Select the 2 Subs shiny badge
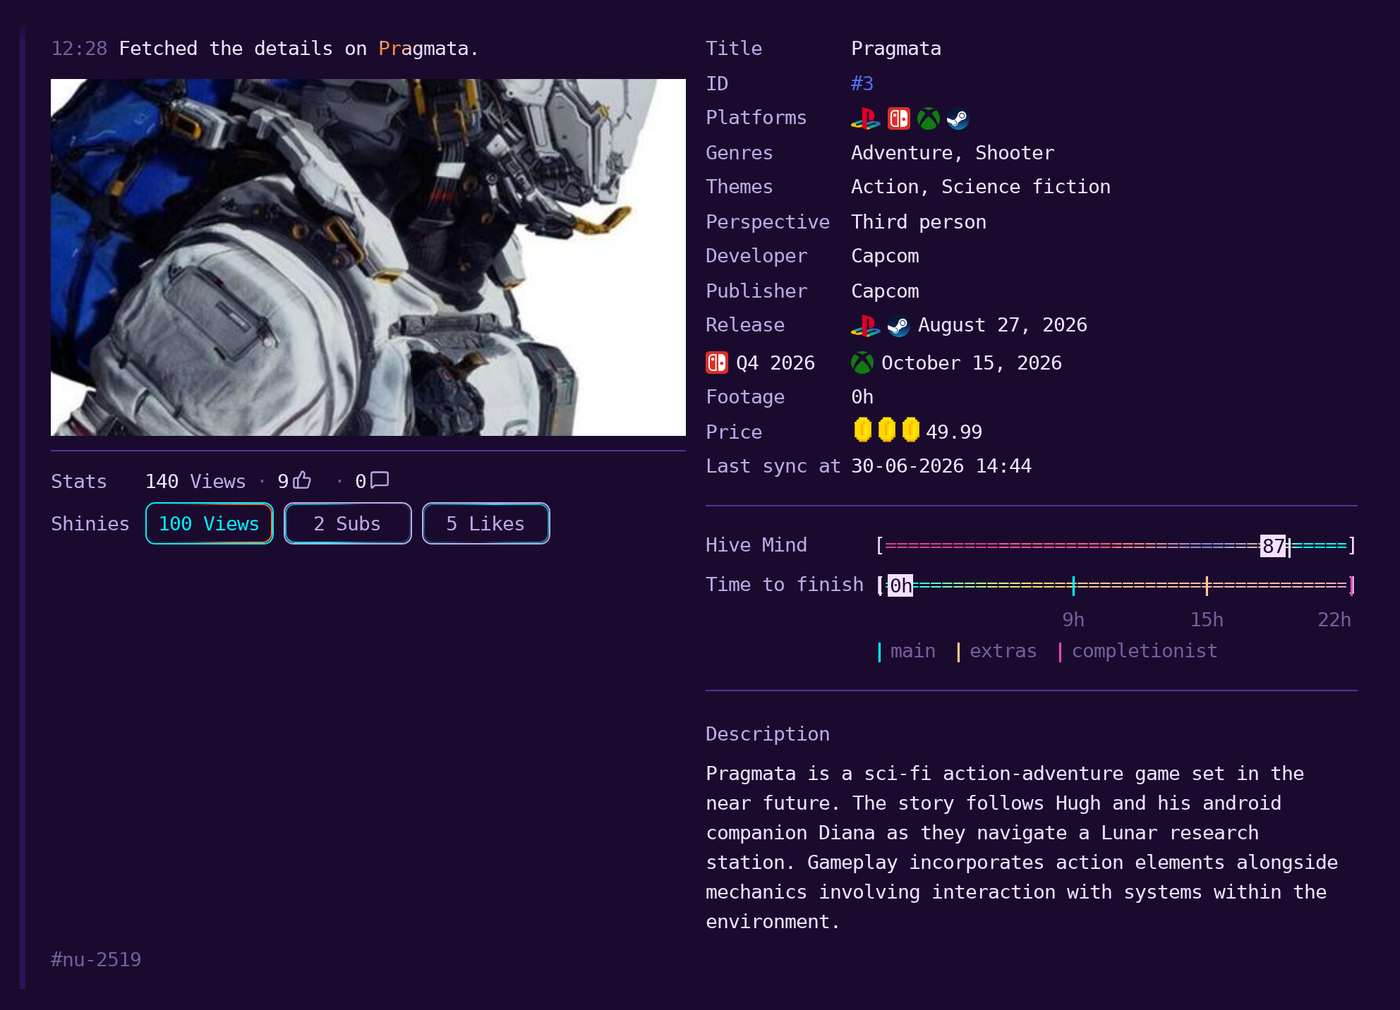 click(x=347, y=523)
